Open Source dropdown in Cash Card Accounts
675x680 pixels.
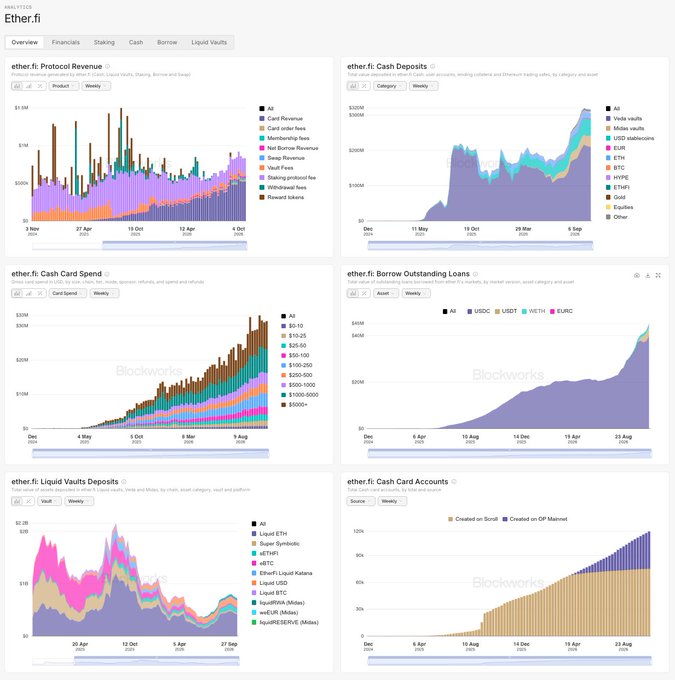coord(360,501)
